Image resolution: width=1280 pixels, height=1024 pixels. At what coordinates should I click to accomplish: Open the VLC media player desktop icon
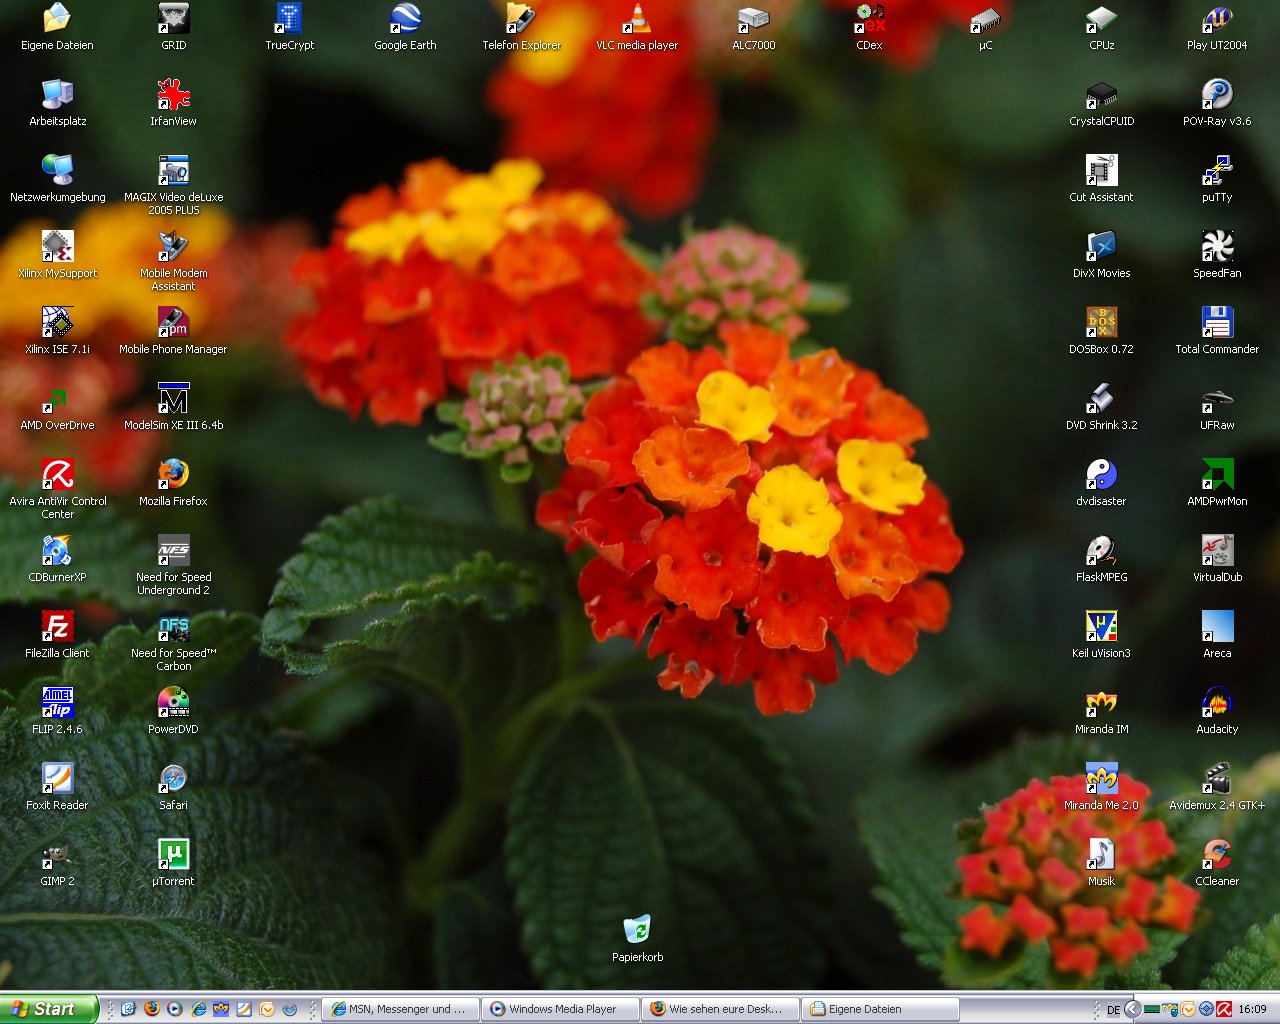tap(636, 20)
